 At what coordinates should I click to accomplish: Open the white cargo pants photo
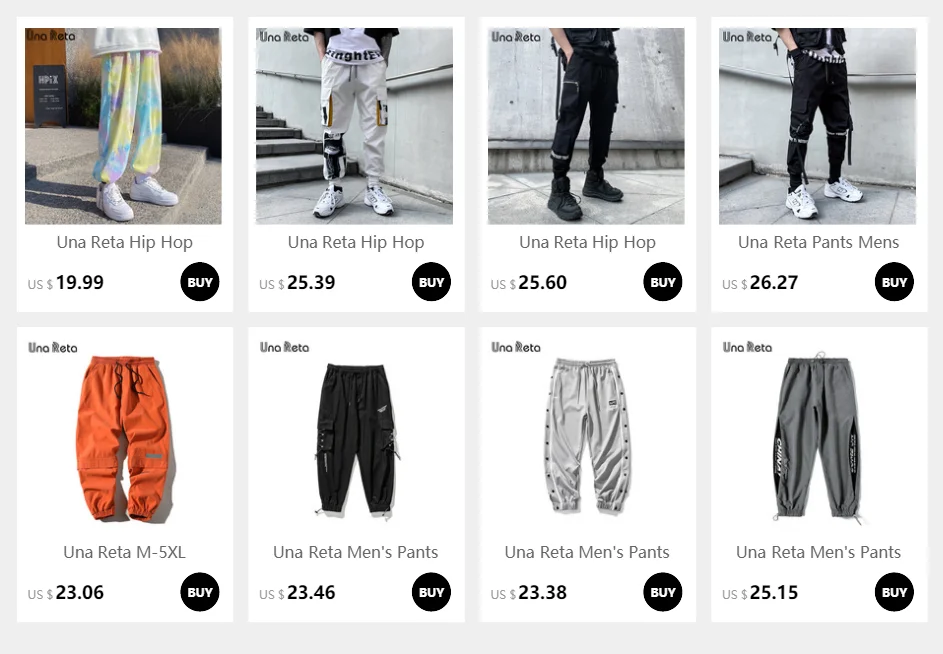354,126
